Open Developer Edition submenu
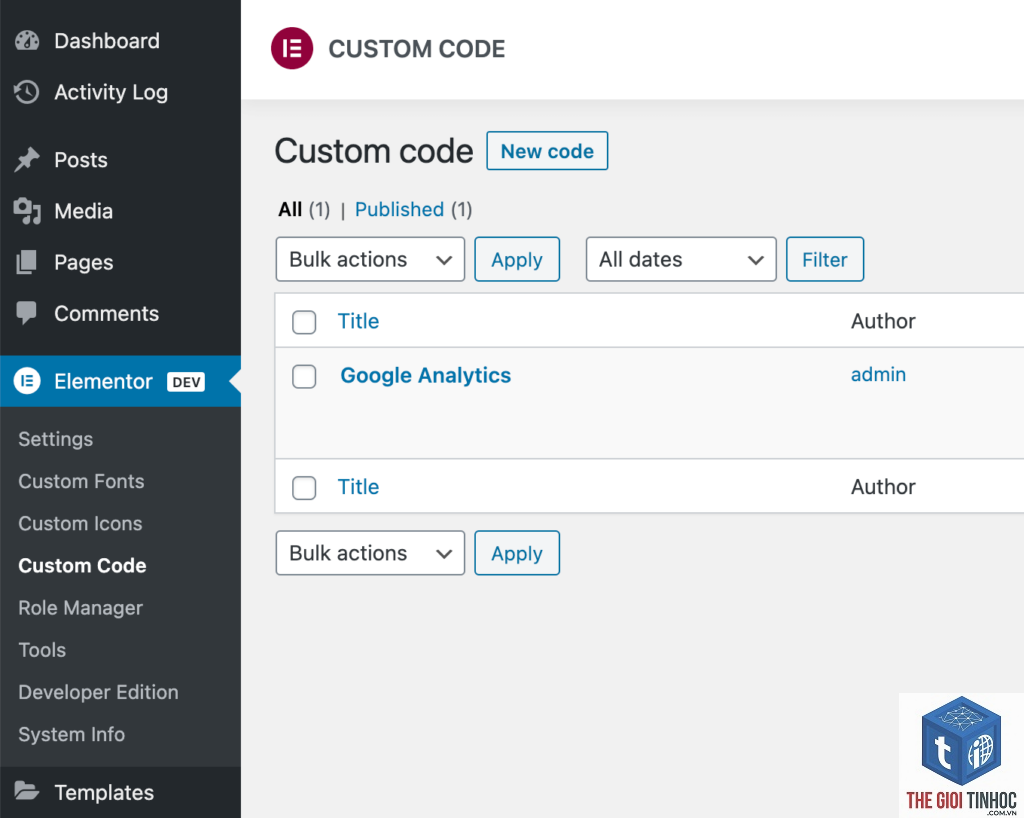This screenshot has height=818, width=1024. (98, 692)
